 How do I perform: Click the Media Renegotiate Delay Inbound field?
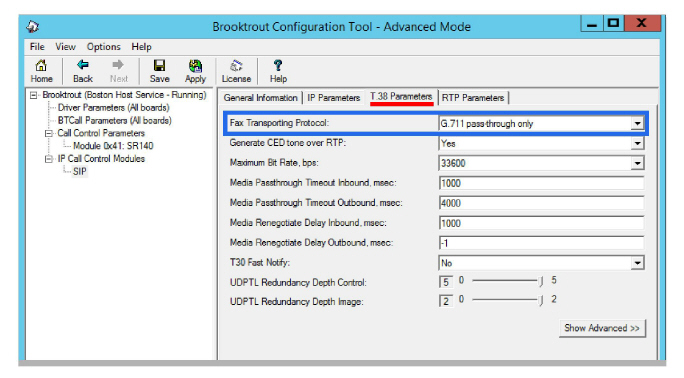pyautogui.click(x=541, y=223)
